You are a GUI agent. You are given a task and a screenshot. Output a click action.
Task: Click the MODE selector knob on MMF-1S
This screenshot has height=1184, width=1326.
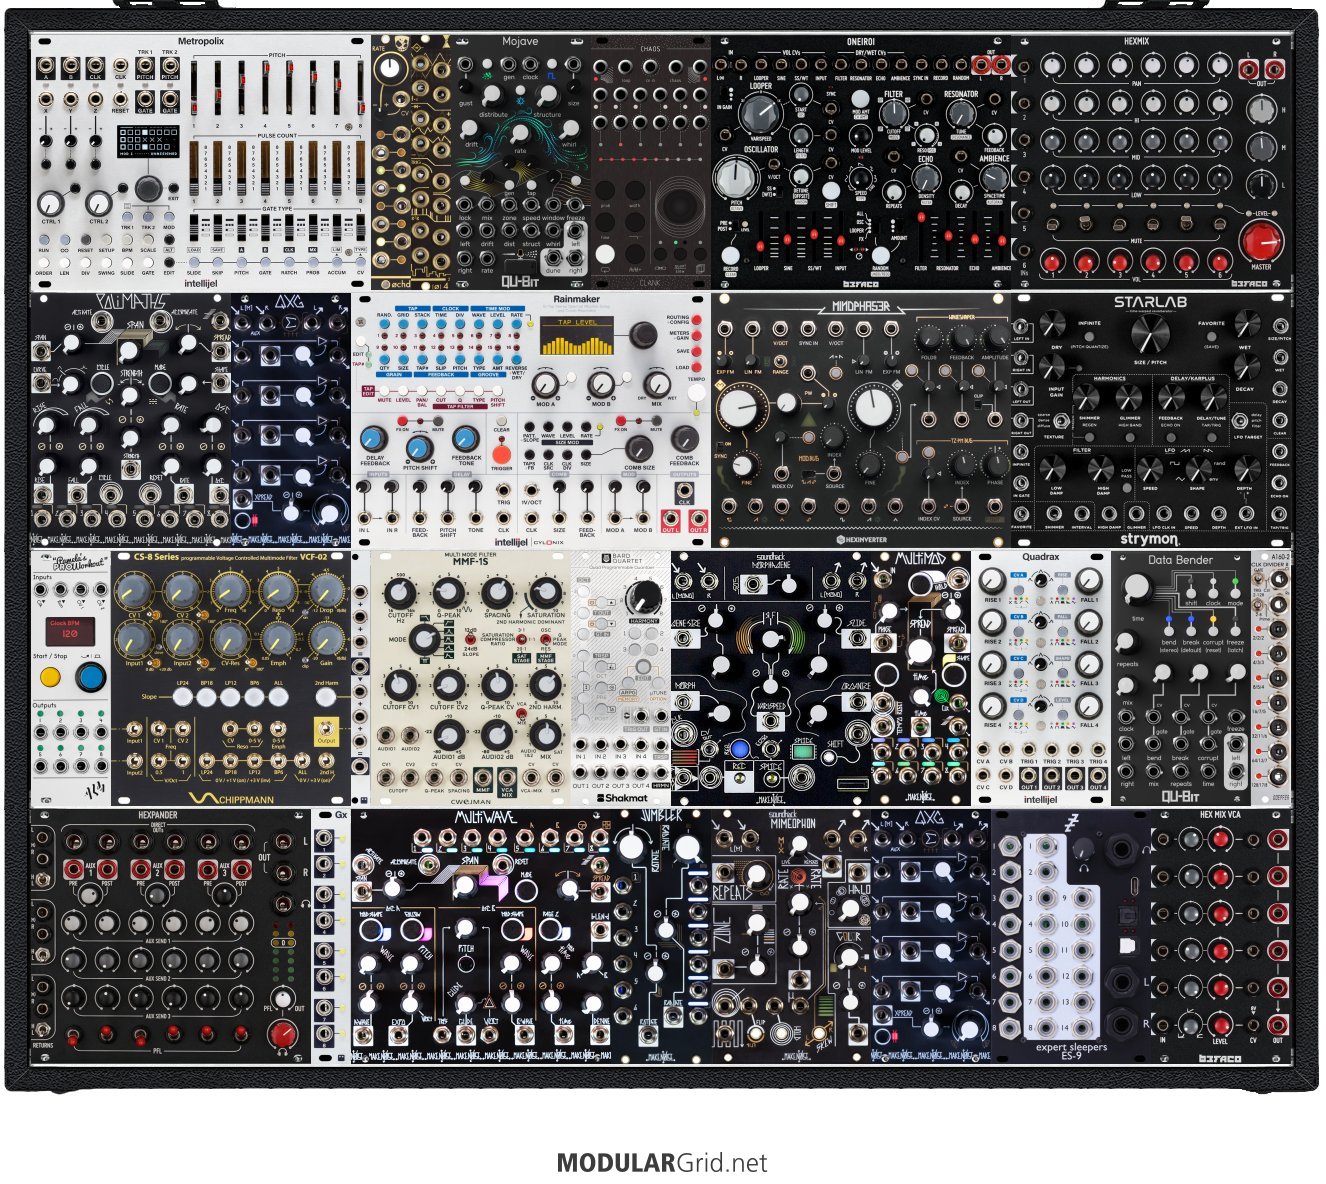click(x=424, y=638)
